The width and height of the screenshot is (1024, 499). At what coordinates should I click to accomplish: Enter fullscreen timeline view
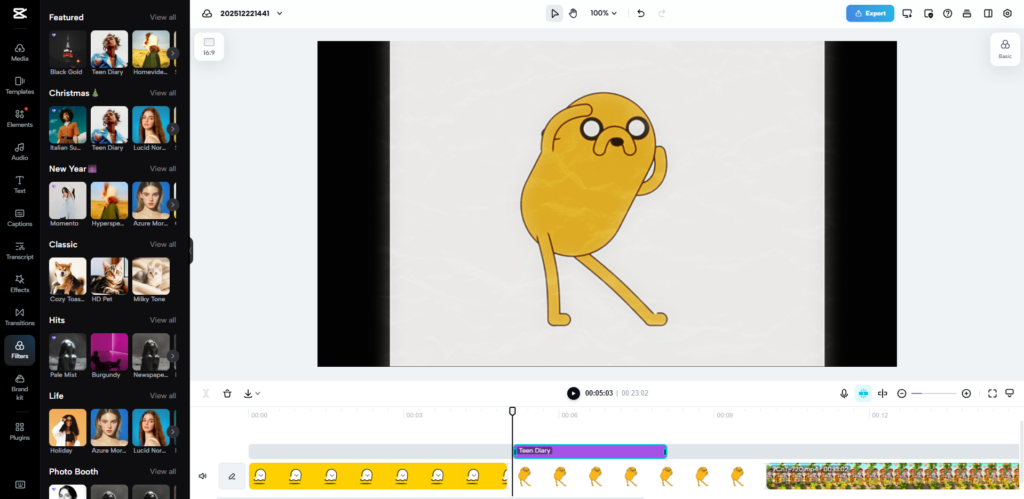(x=992, y=394)
